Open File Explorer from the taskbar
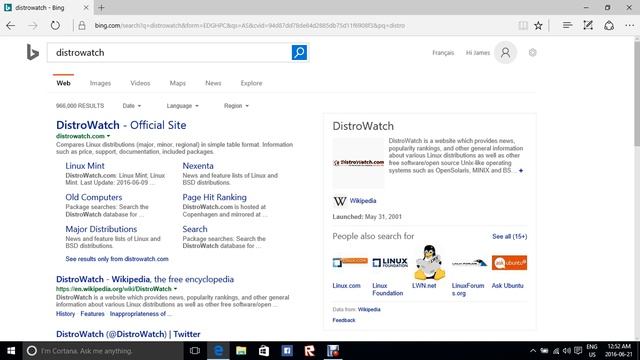 [x=241, y=351]
